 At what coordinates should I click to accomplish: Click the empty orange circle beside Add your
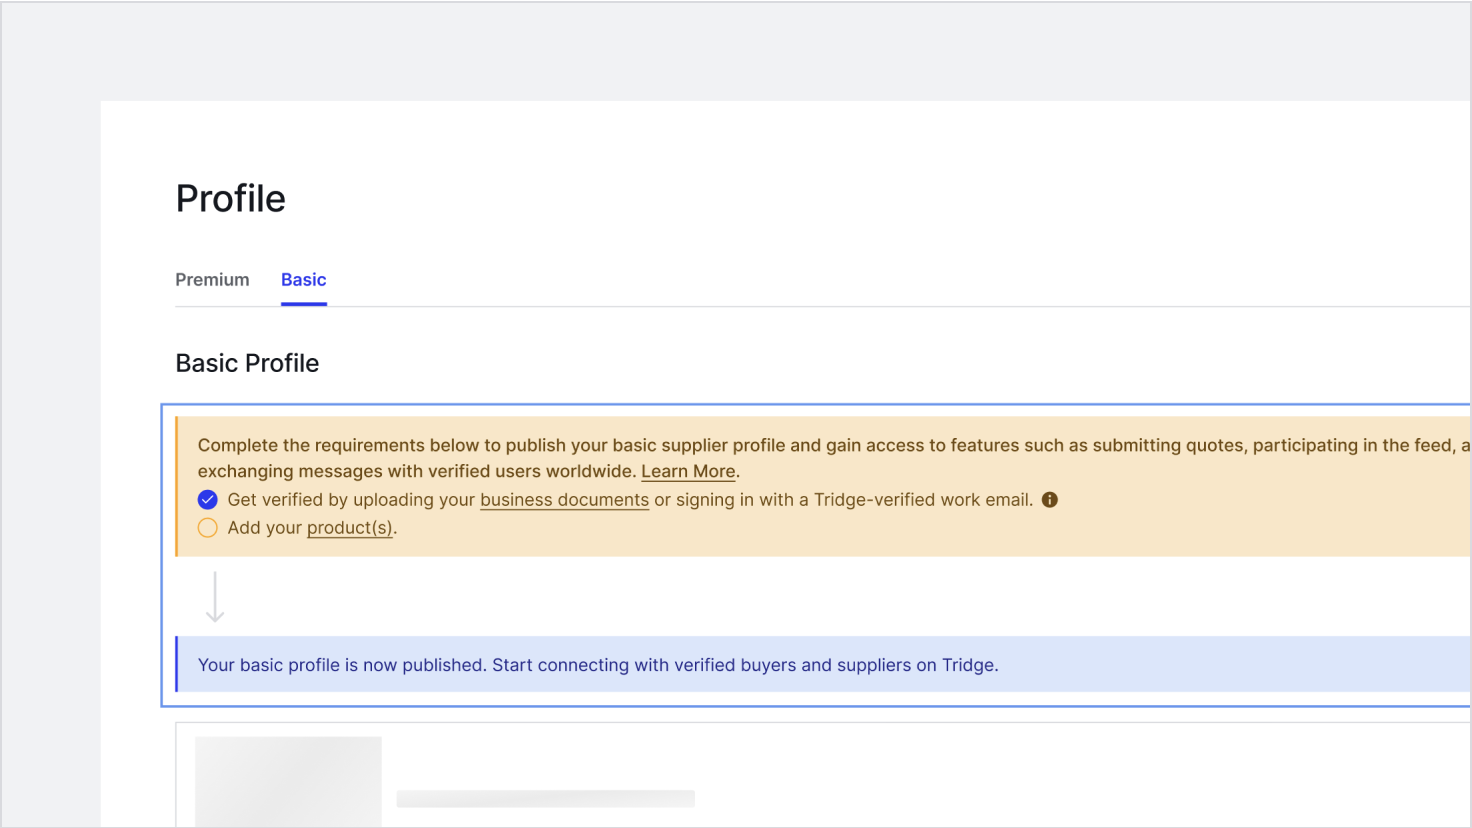pyautogui.click(x=208, y=528)
